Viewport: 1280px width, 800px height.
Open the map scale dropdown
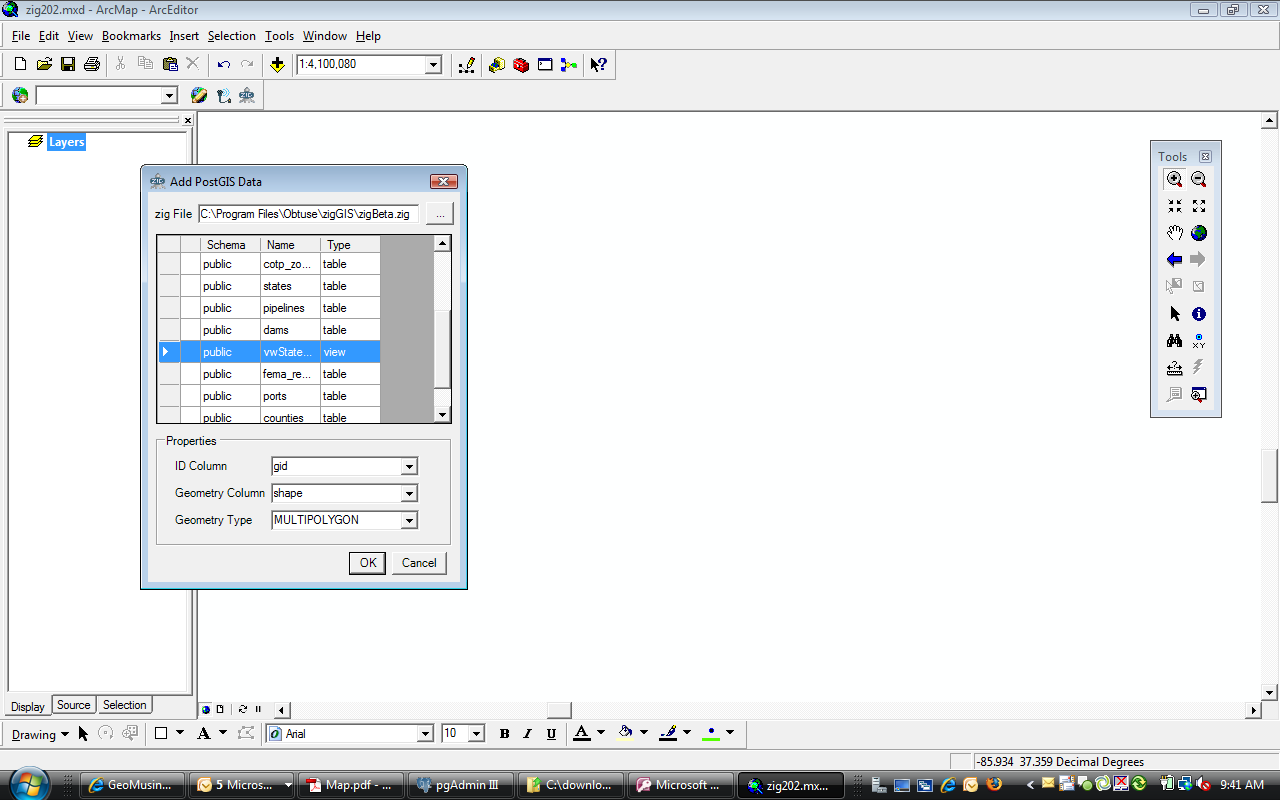click(x=434, y=65)
